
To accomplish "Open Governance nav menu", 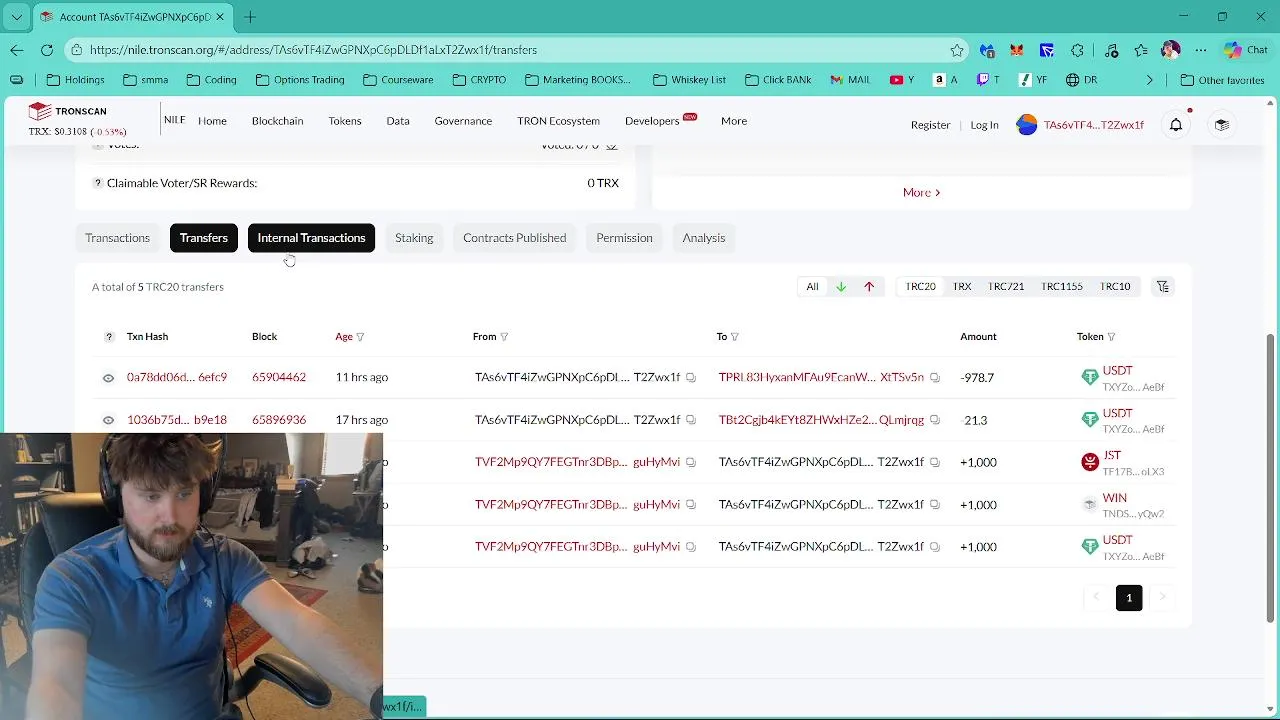I will [x=463, y=121].
